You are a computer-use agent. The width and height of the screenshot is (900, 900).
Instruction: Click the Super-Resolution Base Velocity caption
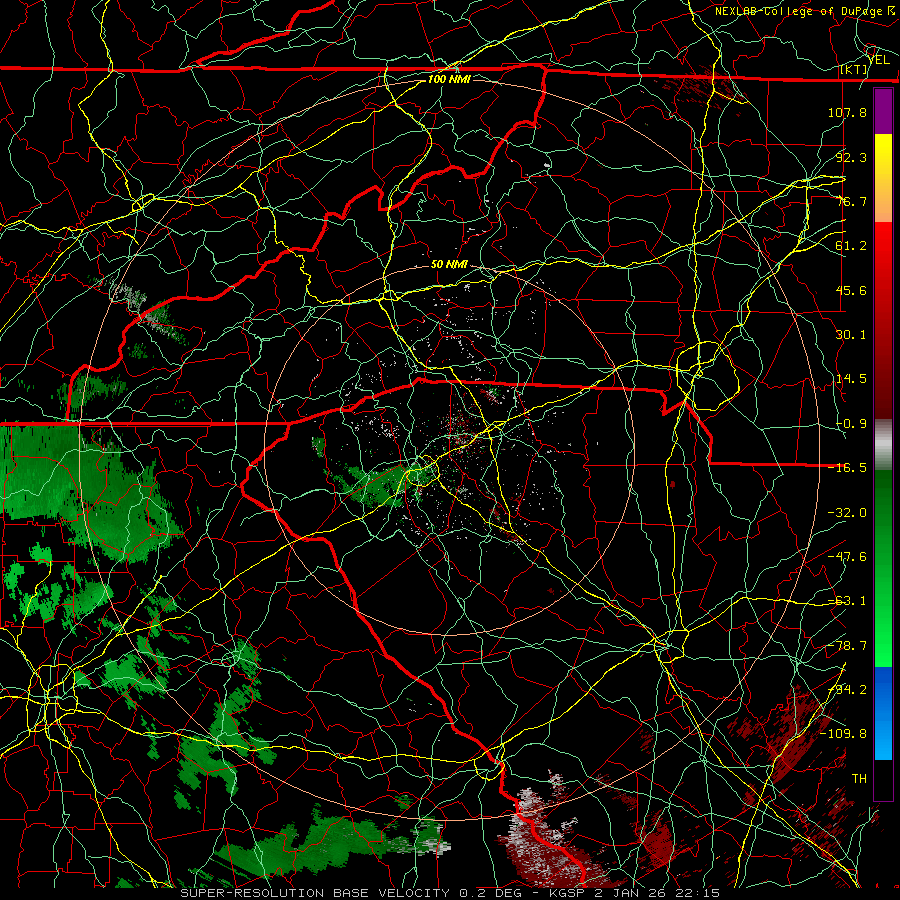(450, 893)
